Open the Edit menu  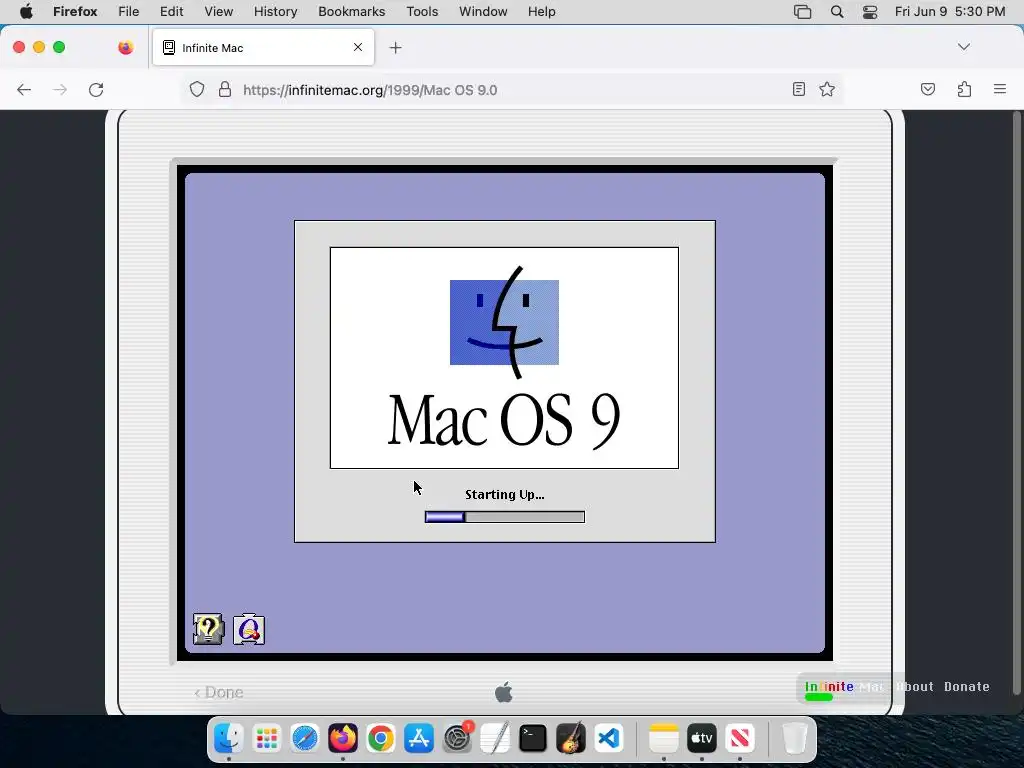point(172,12)
